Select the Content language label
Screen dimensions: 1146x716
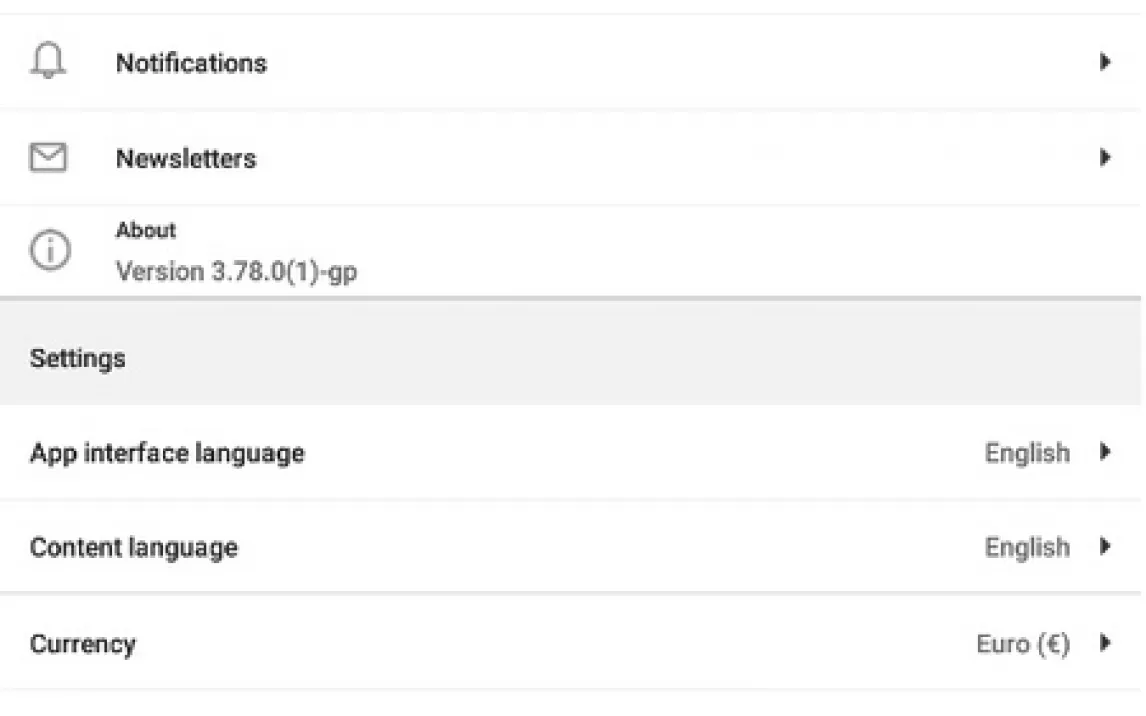(134, 548)
